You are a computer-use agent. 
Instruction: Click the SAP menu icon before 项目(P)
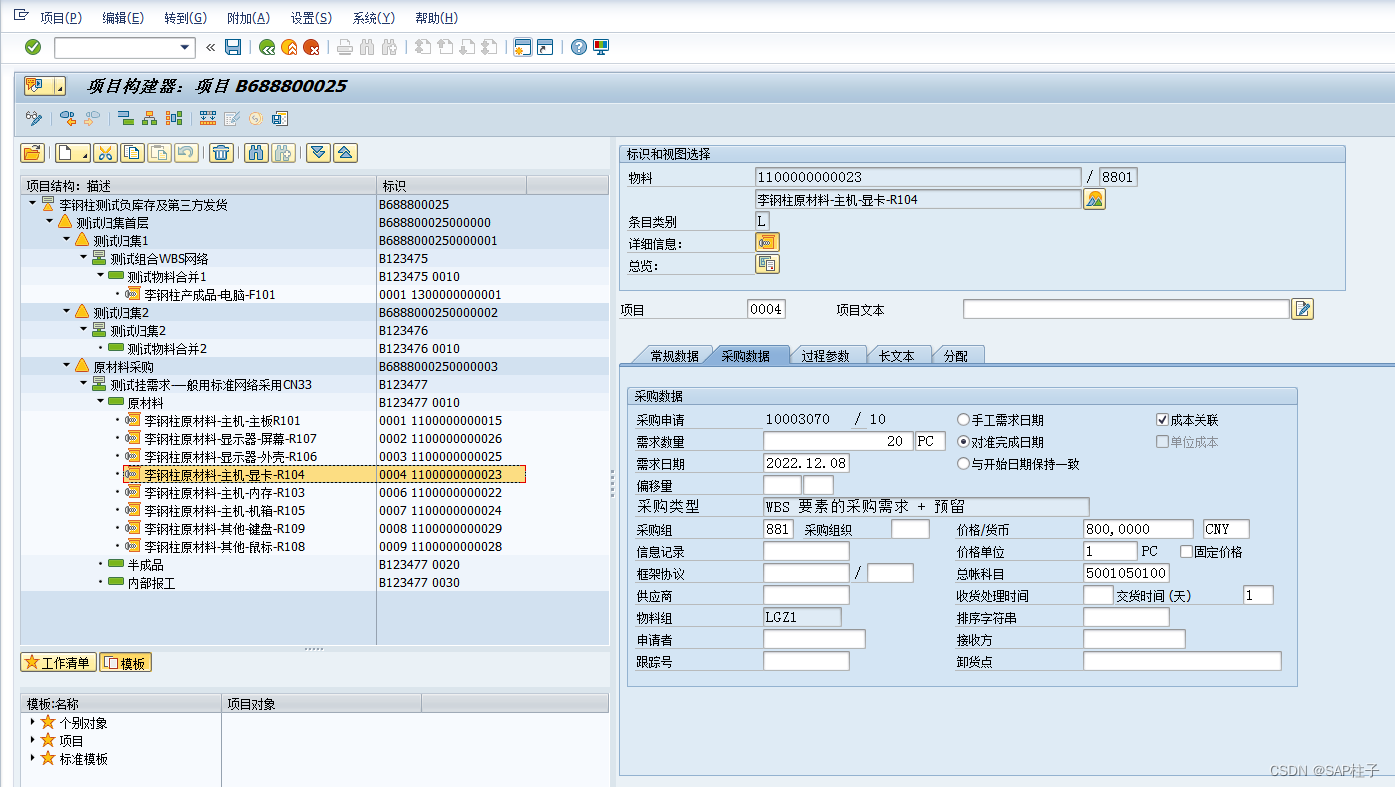pos(20,16)
